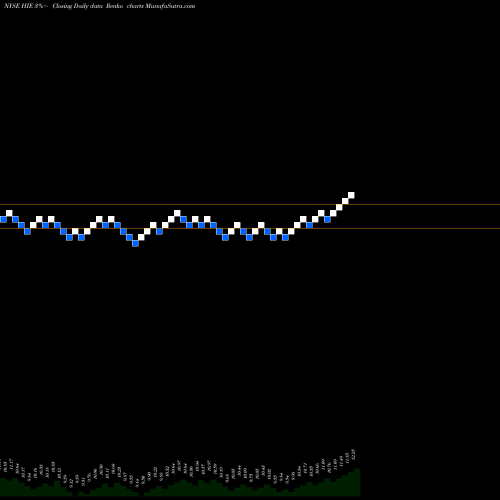
Task: Click the lower orange horizontal level line
Action: click(250, 228)
